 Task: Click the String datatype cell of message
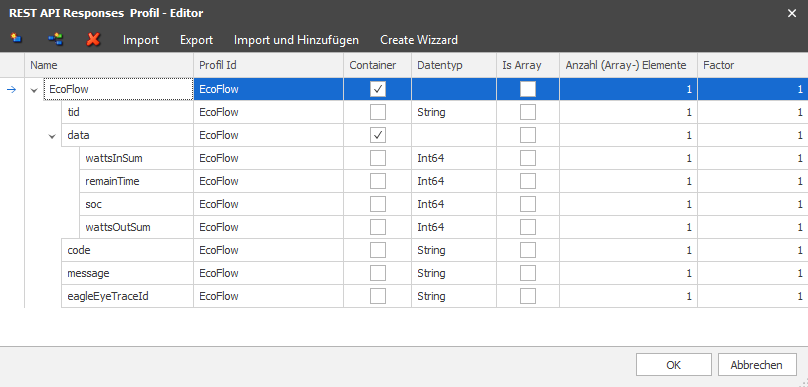pyautogui.click(x=454, y=273)
